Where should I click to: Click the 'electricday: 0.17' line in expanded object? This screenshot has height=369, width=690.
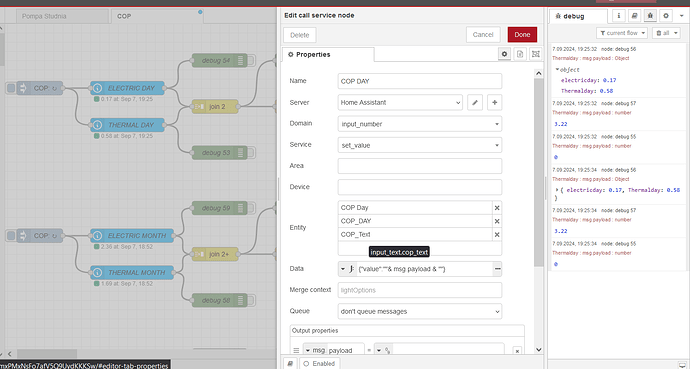(588, 80)
